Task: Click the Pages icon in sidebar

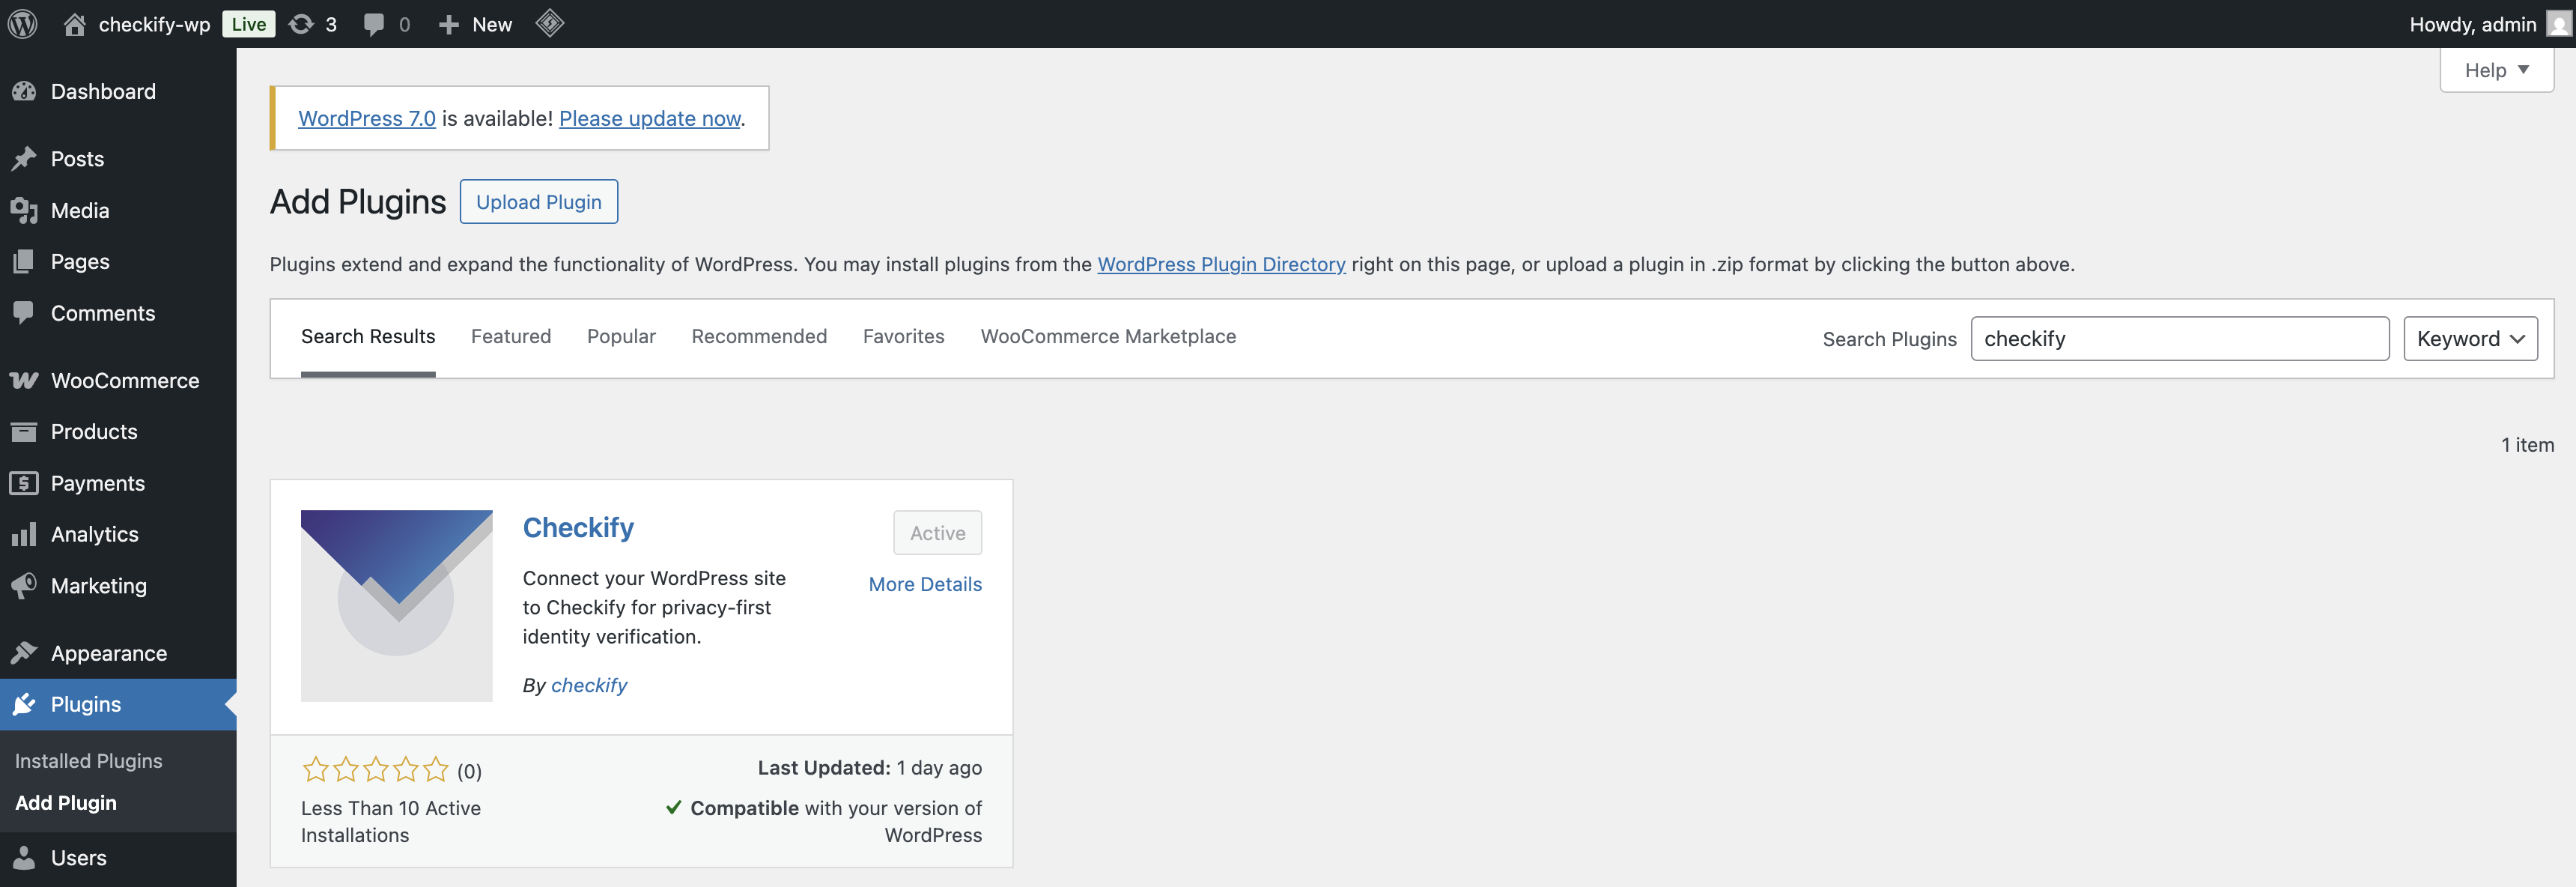Action: coord(24,262)
